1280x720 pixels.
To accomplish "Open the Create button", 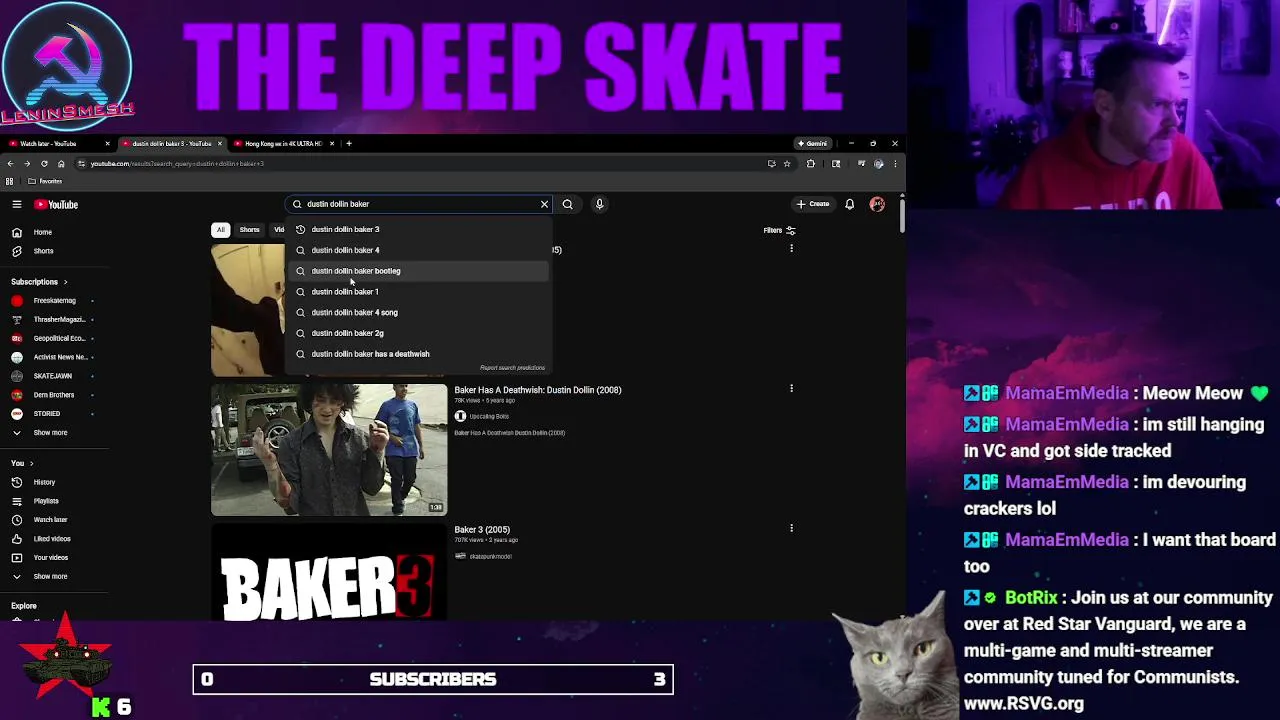I will [813, 204].
